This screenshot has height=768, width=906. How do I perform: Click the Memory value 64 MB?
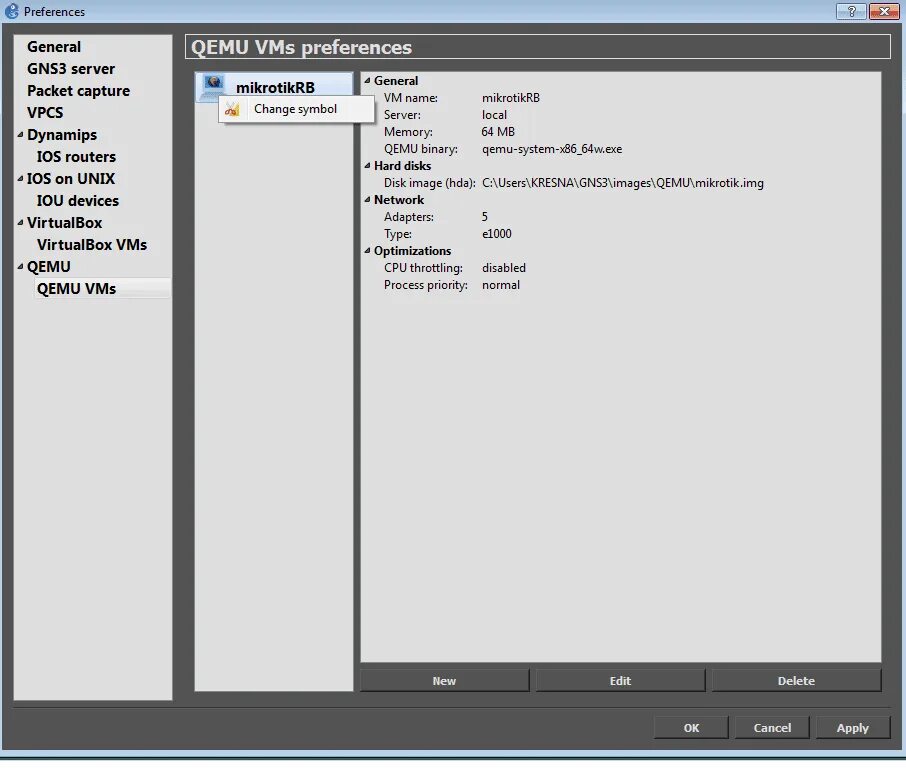coord(498,132)
